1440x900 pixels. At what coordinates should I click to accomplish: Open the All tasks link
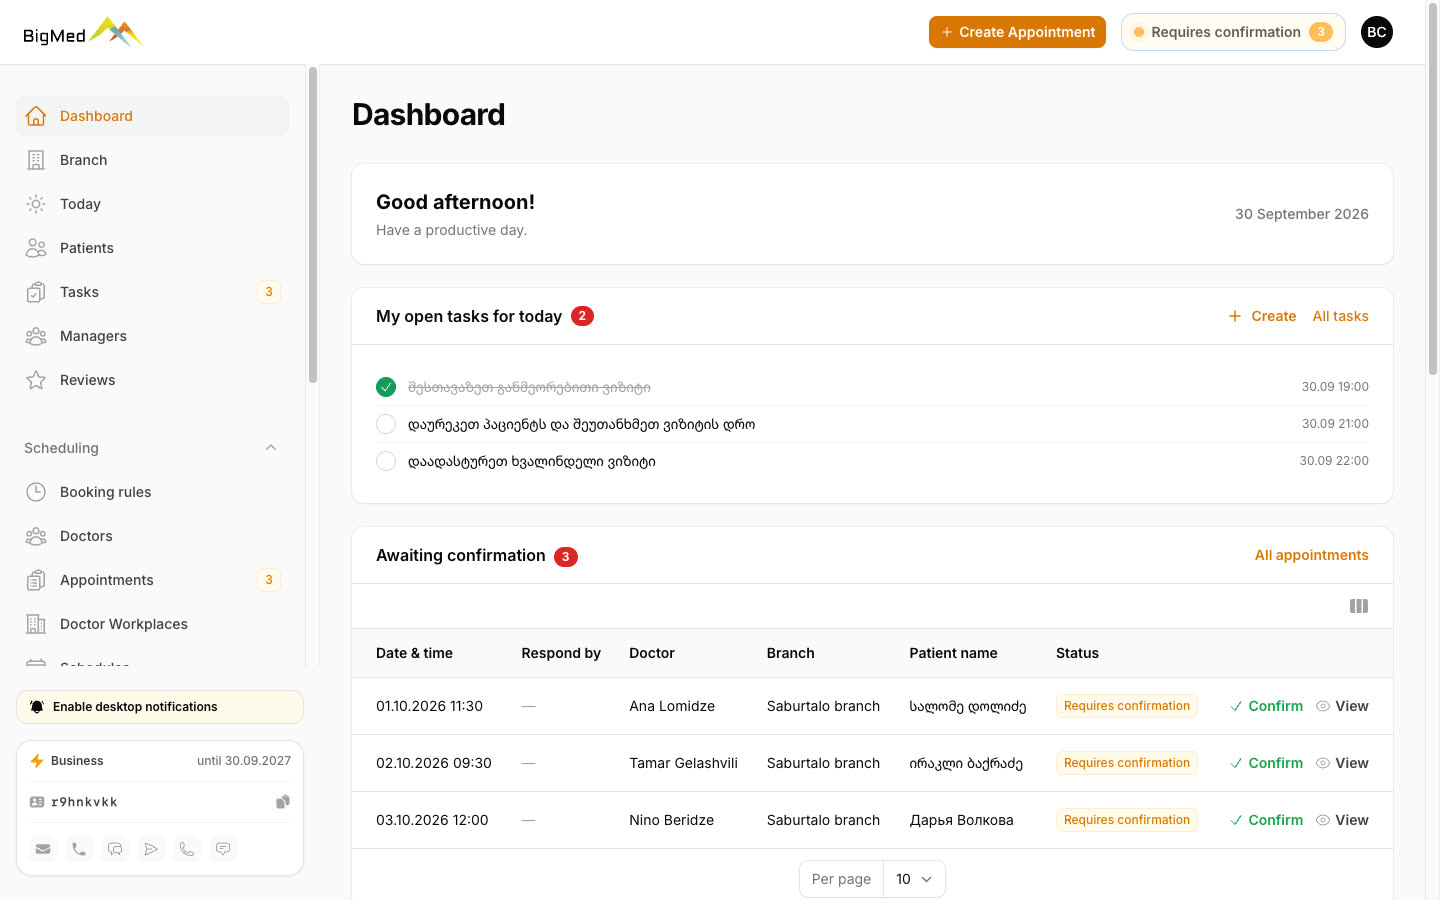tap(1340, 316)
